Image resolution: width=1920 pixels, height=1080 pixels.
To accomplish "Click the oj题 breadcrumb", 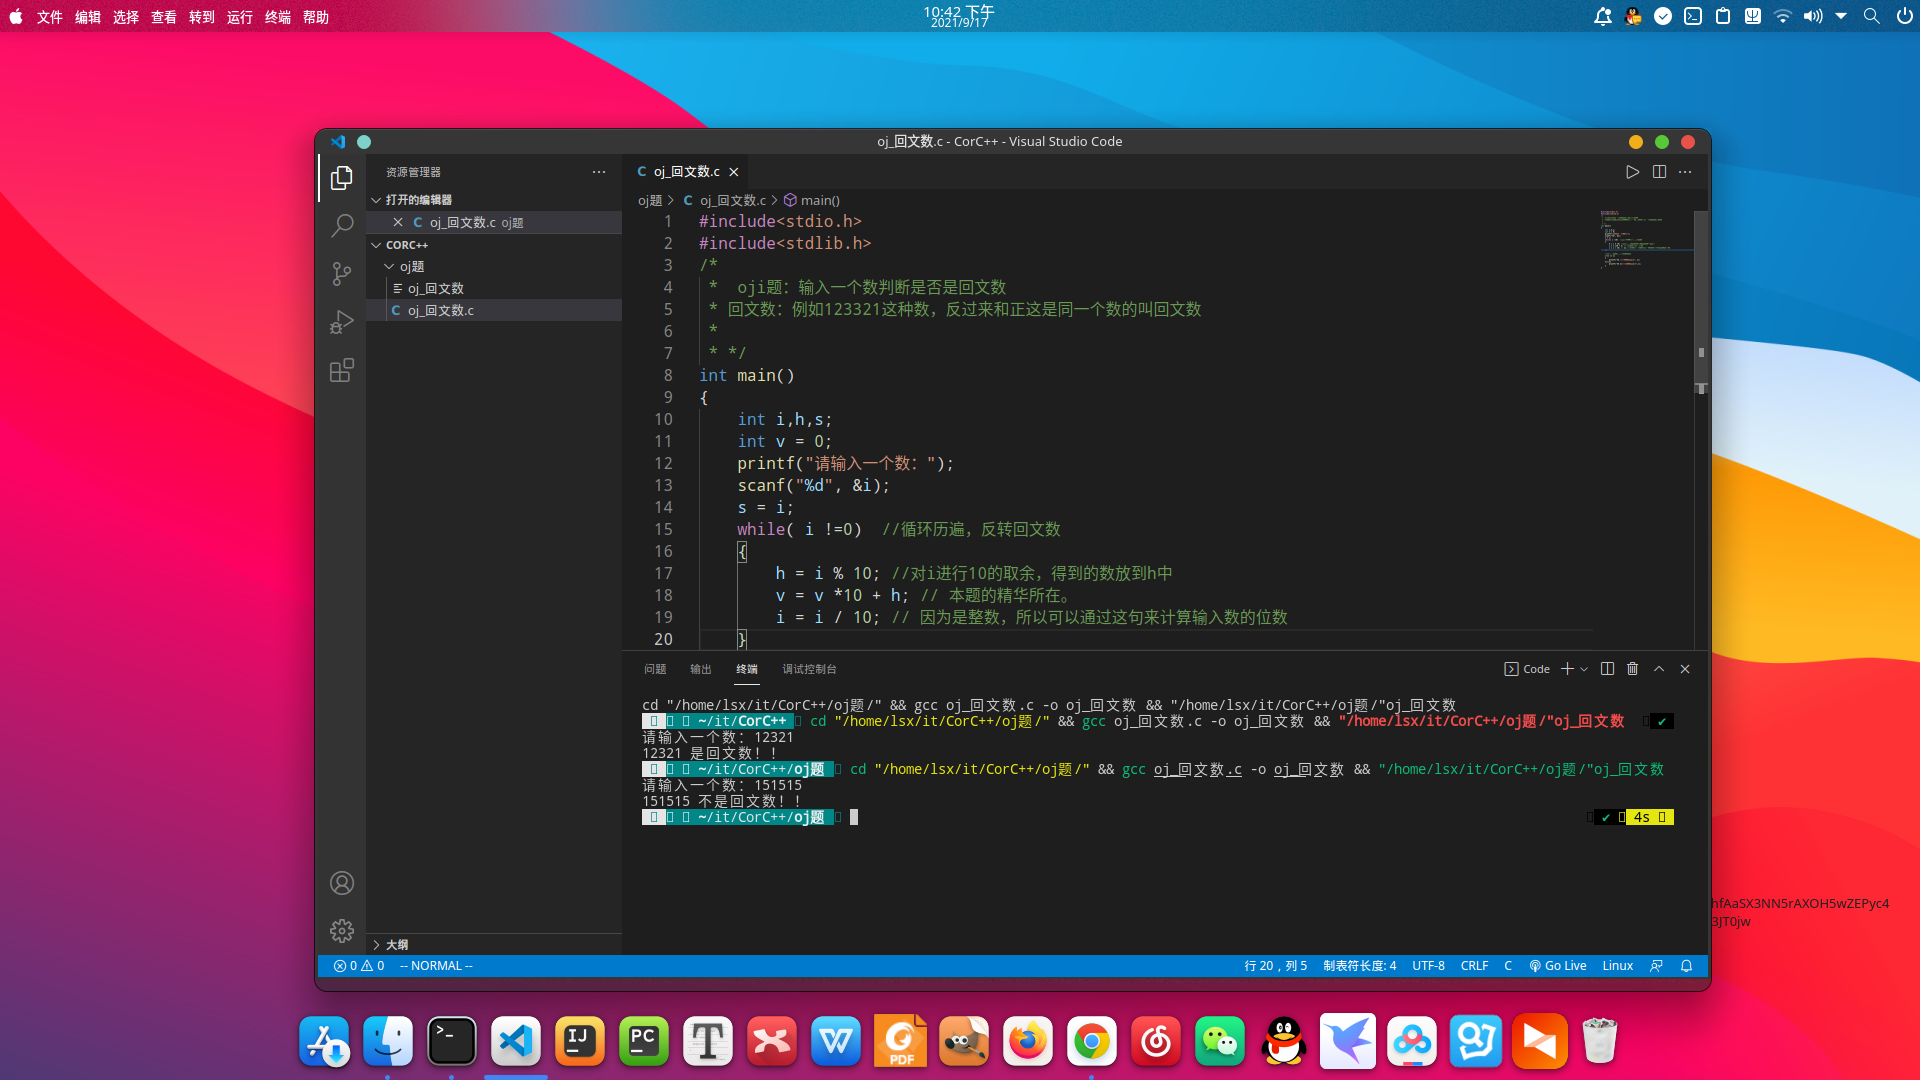I will pyautogui.click(x=650, y=200).
